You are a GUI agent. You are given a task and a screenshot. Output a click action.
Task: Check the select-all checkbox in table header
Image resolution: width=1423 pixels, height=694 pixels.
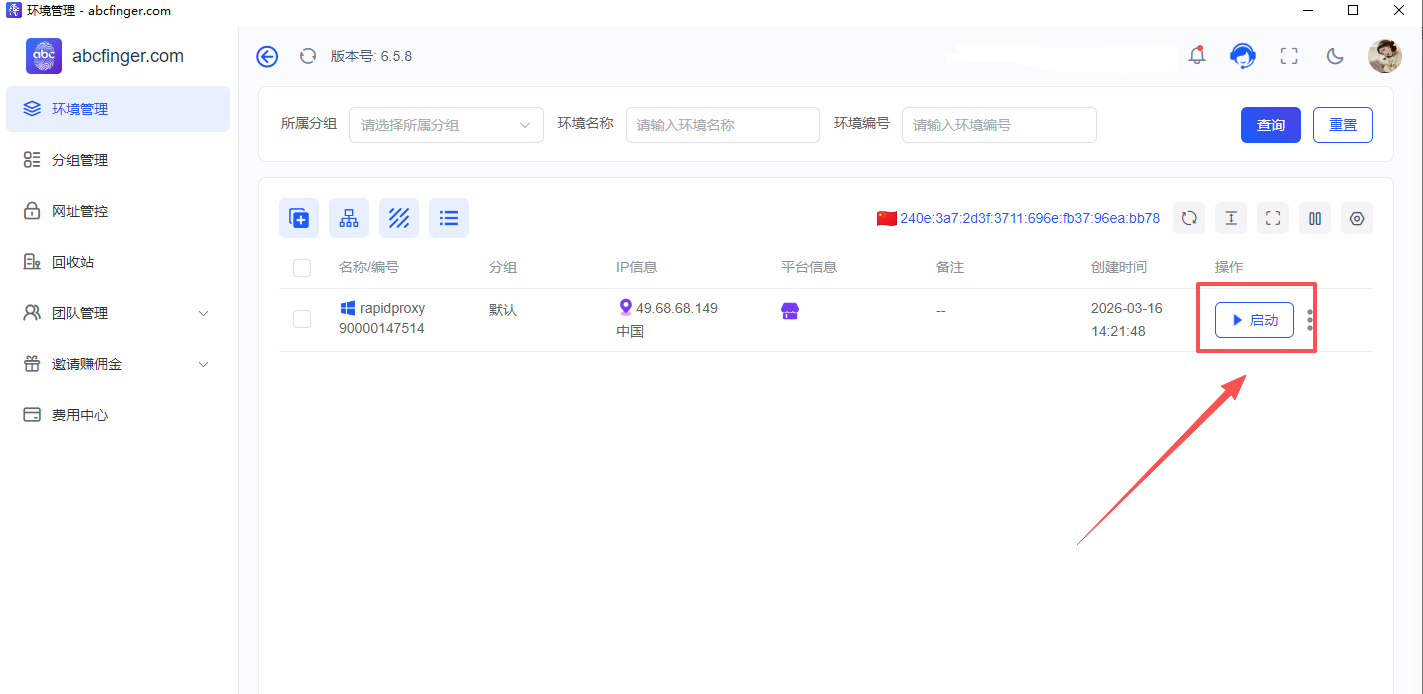[x=301, y=267]
